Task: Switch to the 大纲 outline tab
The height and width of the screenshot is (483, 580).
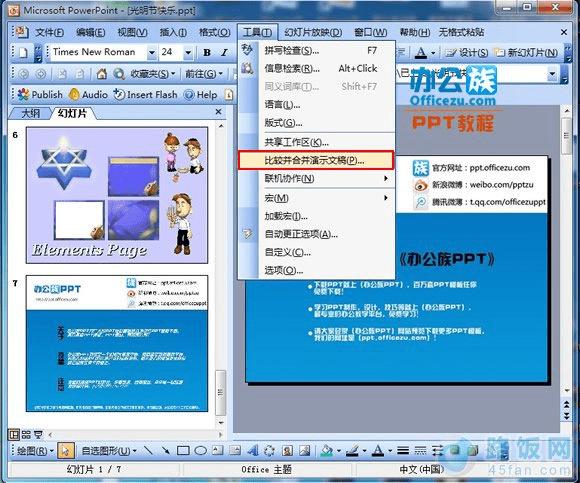Action: 30,113
